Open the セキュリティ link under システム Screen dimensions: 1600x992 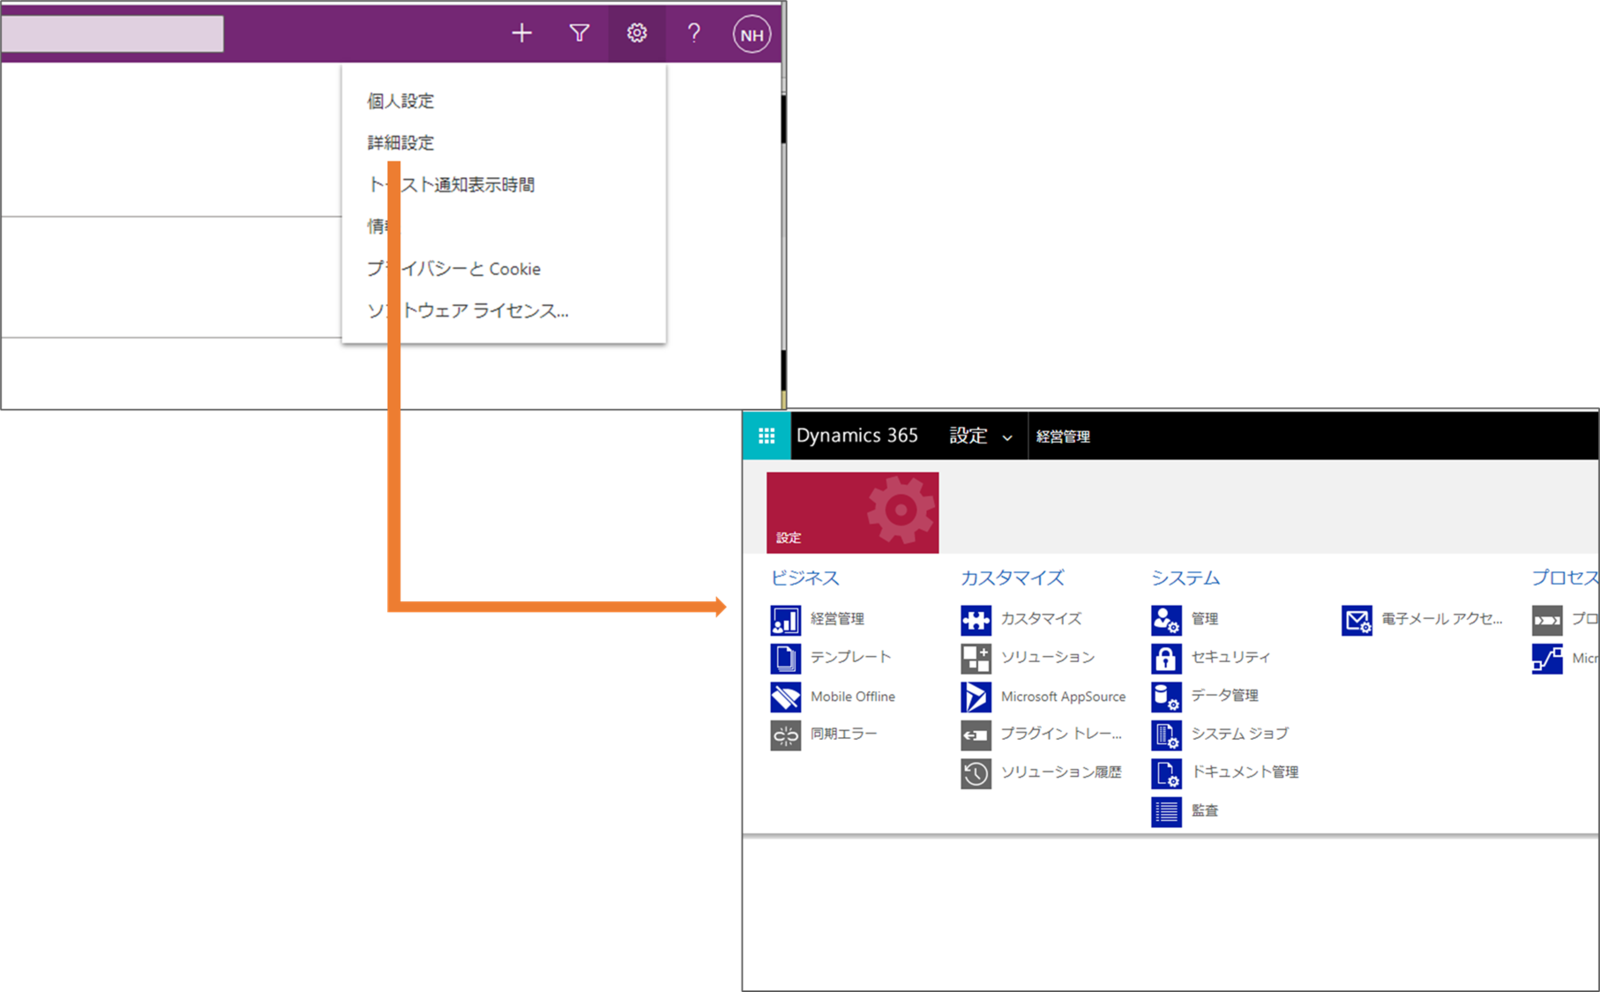[1231, 657]
